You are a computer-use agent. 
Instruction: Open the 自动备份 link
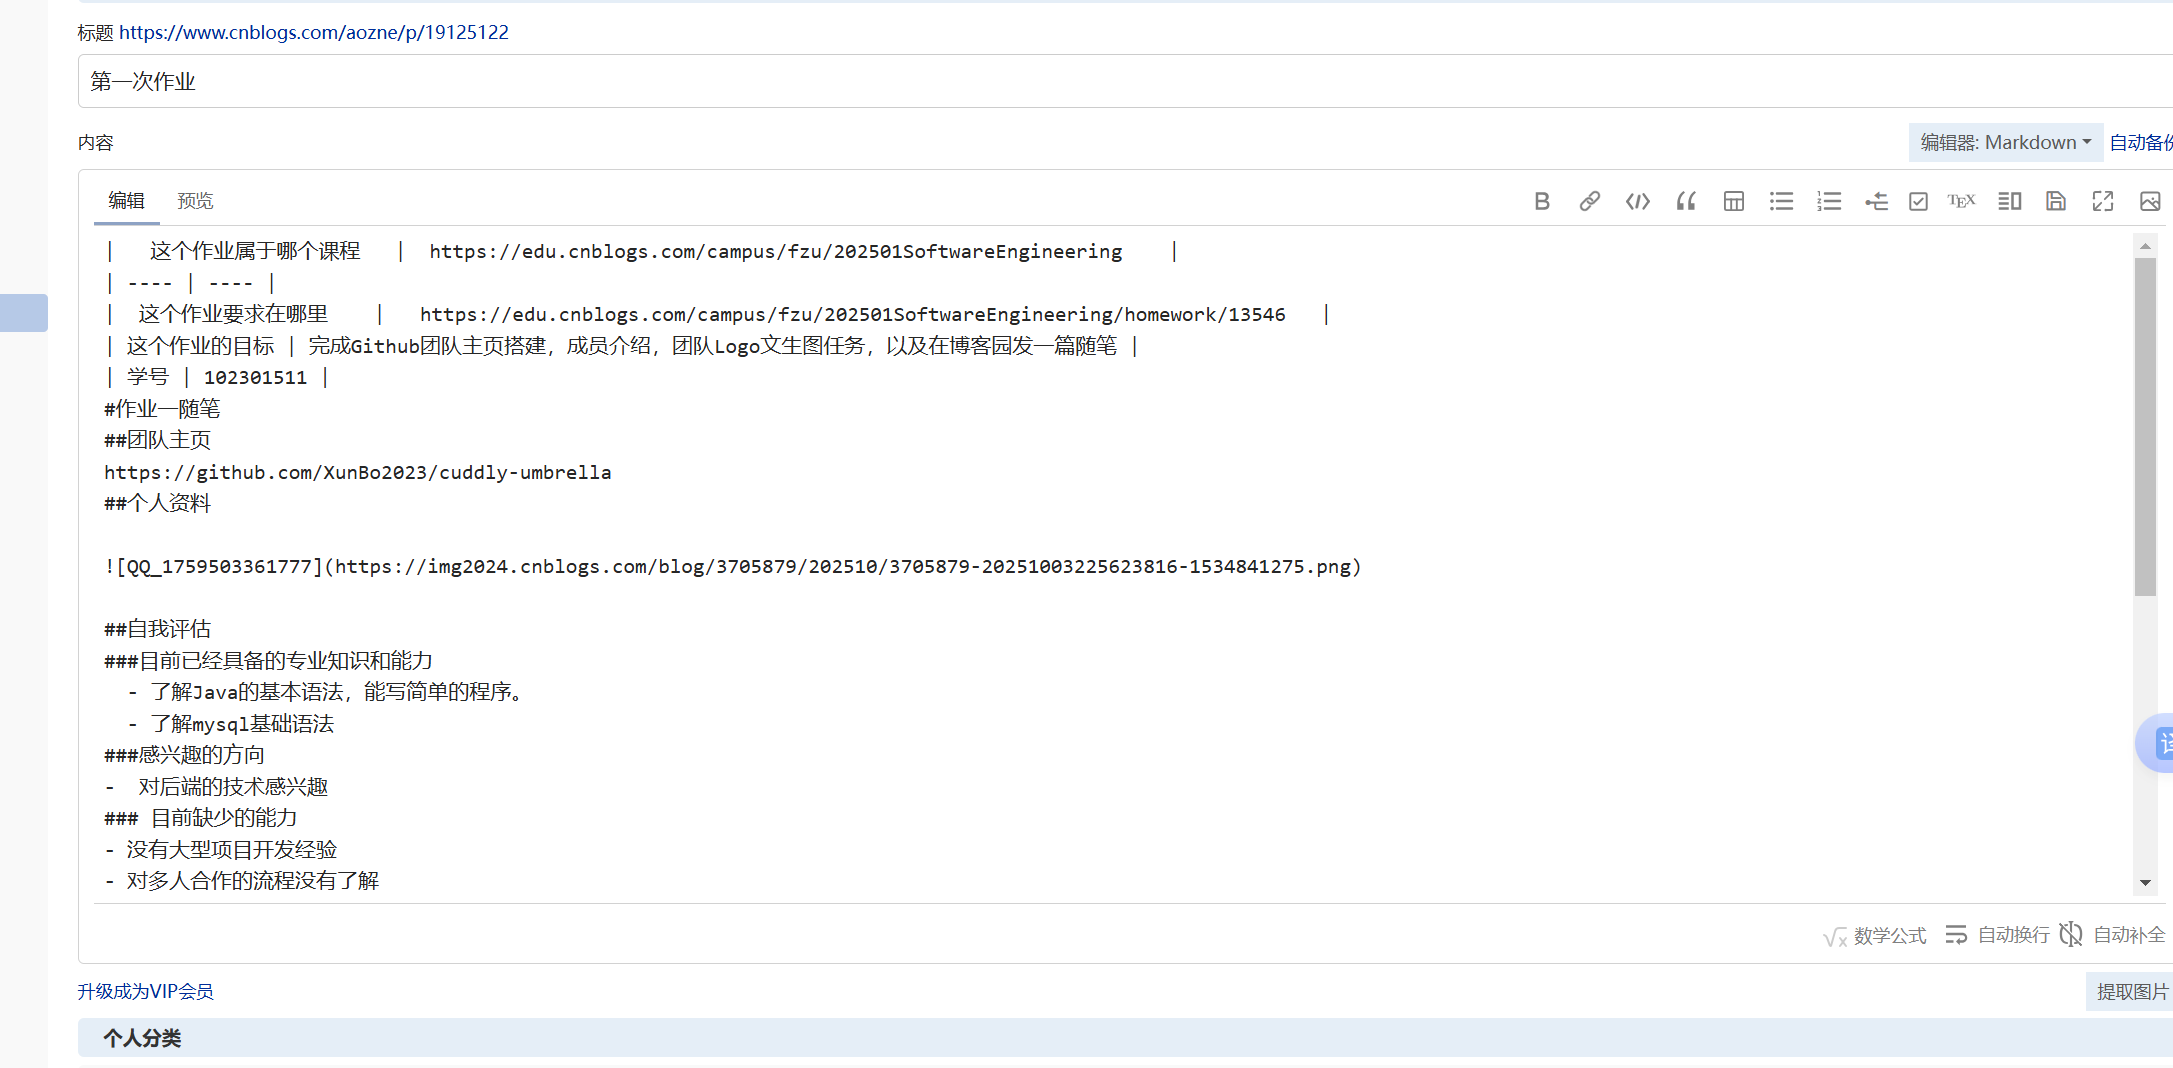click(x=2141, y=143)
